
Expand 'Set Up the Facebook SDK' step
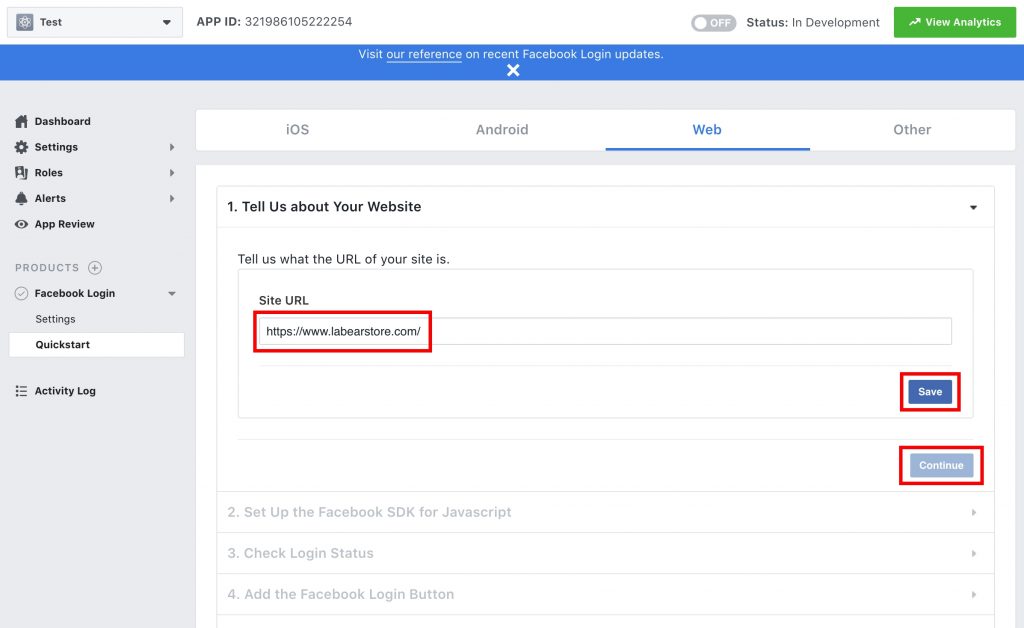(605, 512)
